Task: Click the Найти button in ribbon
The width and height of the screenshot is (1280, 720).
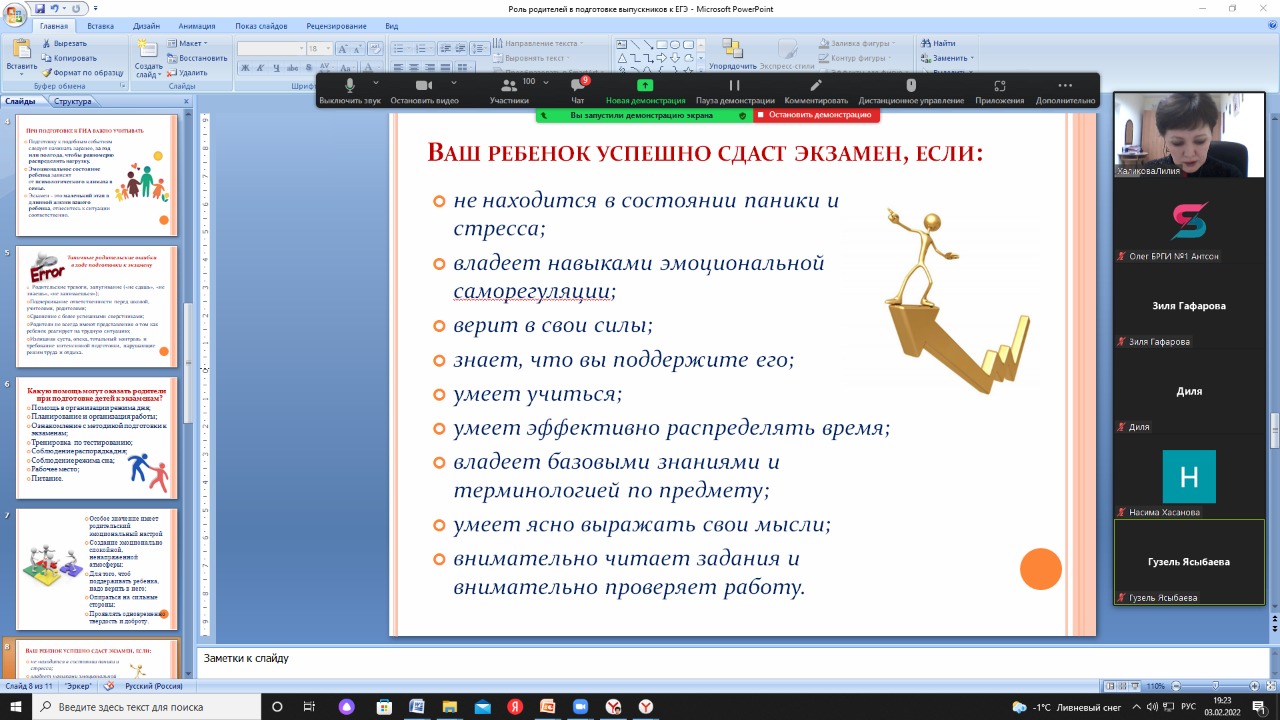Action: (938, 44)
